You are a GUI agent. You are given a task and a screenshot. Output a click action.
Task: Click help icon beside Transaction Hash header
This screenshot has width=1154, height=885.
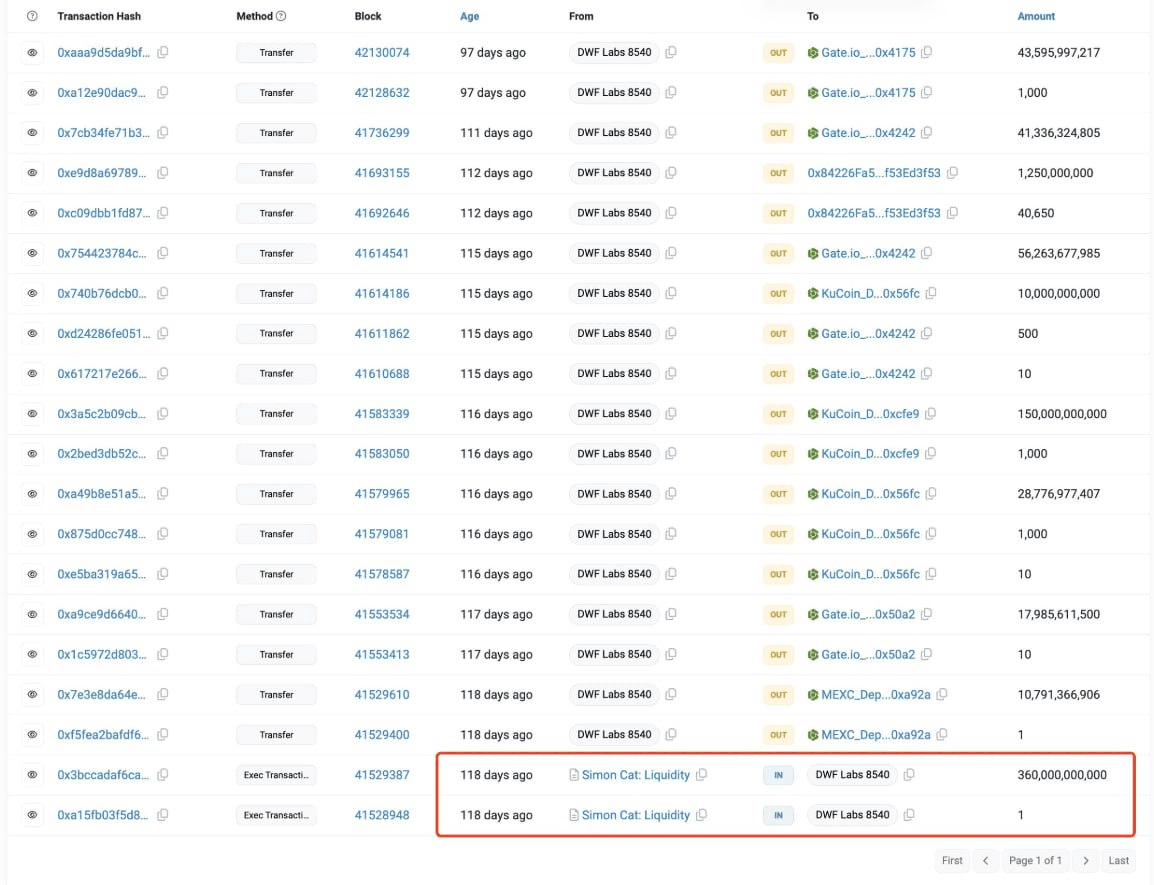32,15
